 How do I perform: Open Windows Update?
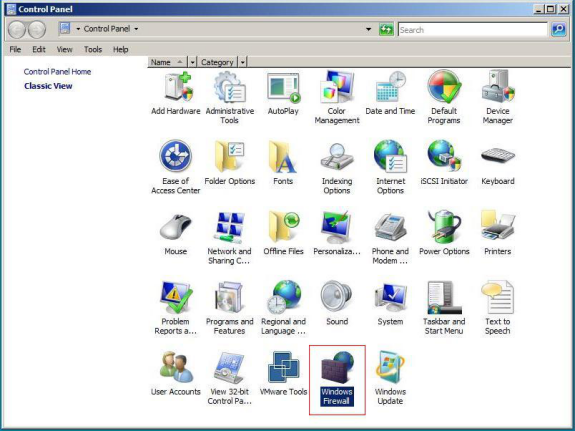coord(390,378)
